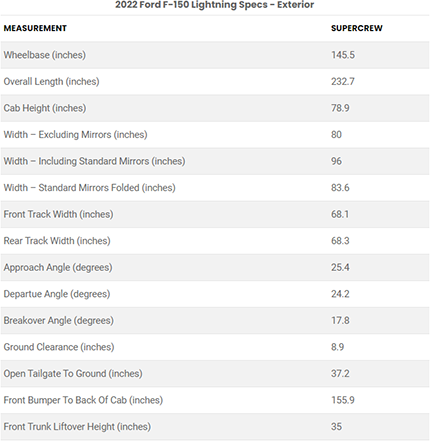Select the 155.9 front bumper value
Image resolution: width=430 pixels, height=441 pixels.
coord(343,400)
